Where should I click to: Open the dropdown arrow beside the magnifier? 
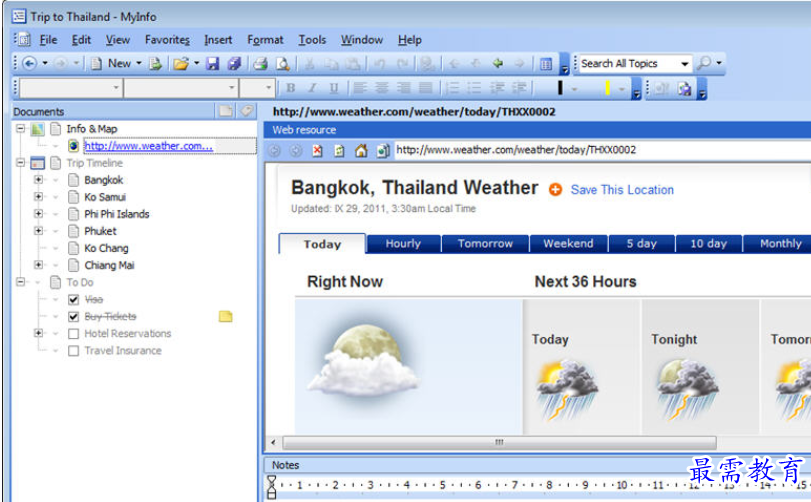(719, 63)
